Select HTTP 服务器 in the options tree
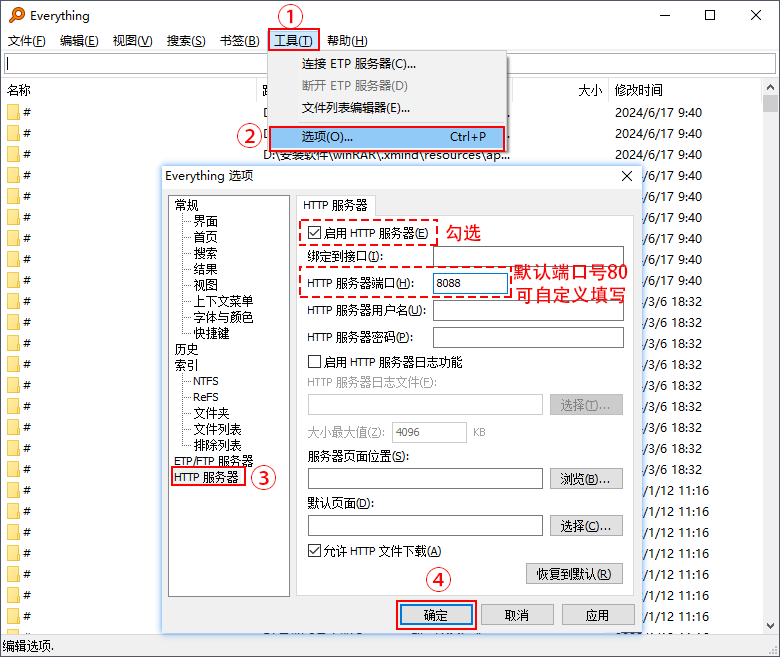This screenshot has height=657, width=780. [x=207, y=477]
